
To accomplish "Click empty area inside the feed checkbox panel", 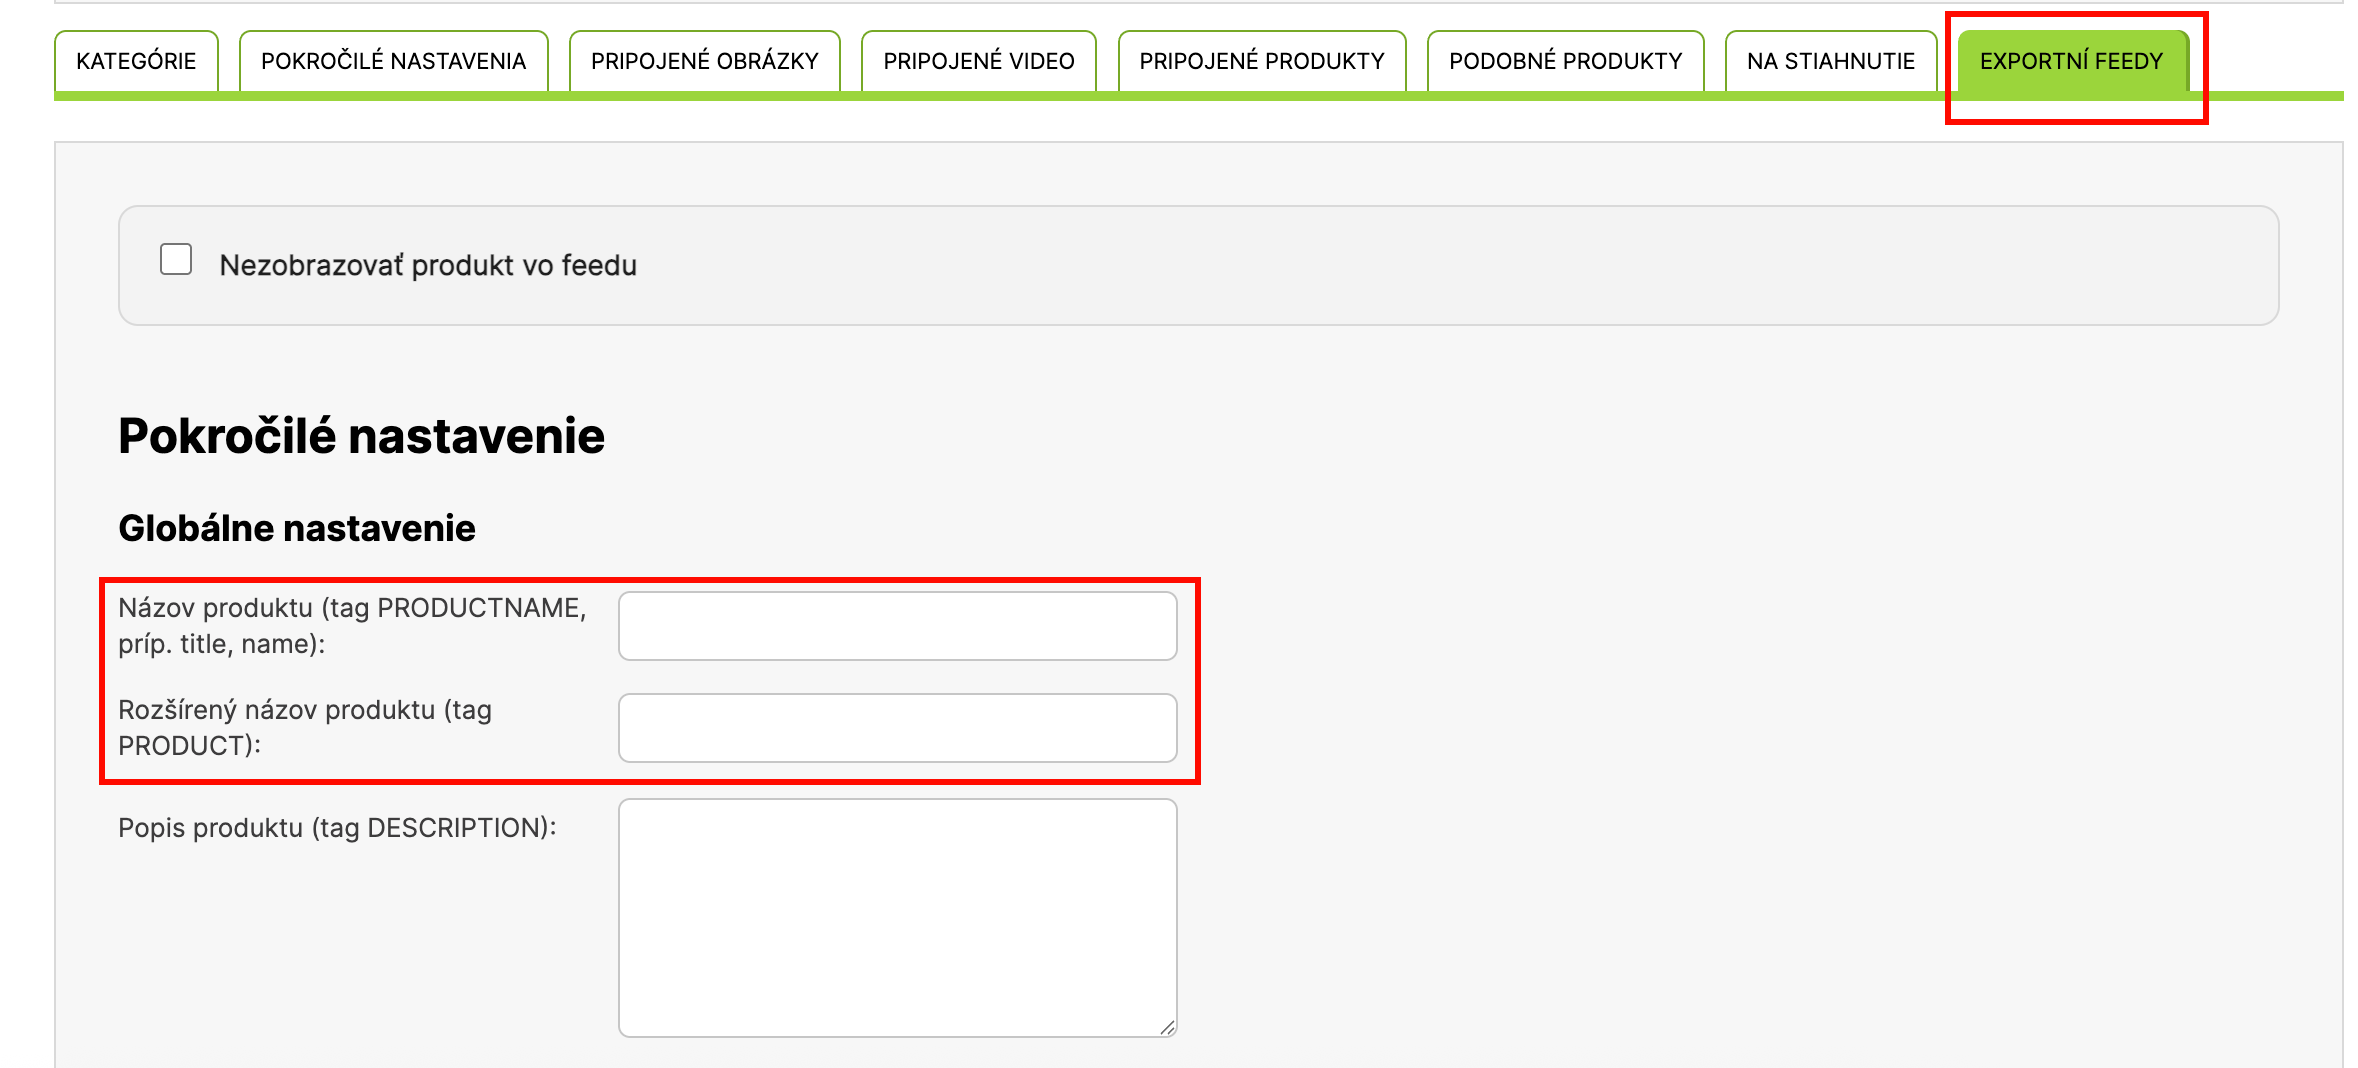I will (1400, 265).
